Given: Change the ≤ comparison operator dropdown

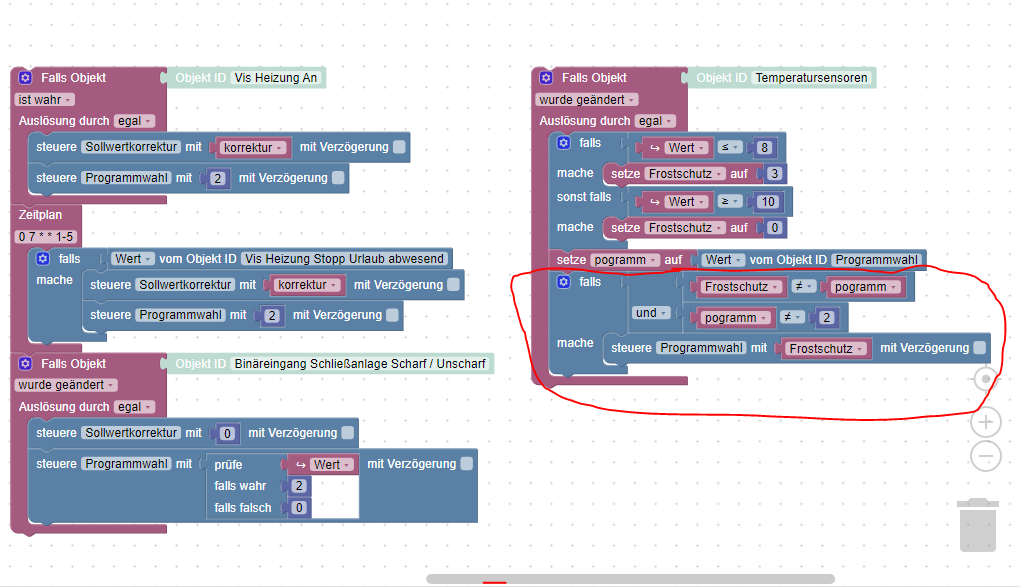Looking at the screenshot, I should [x=729, y=147].
